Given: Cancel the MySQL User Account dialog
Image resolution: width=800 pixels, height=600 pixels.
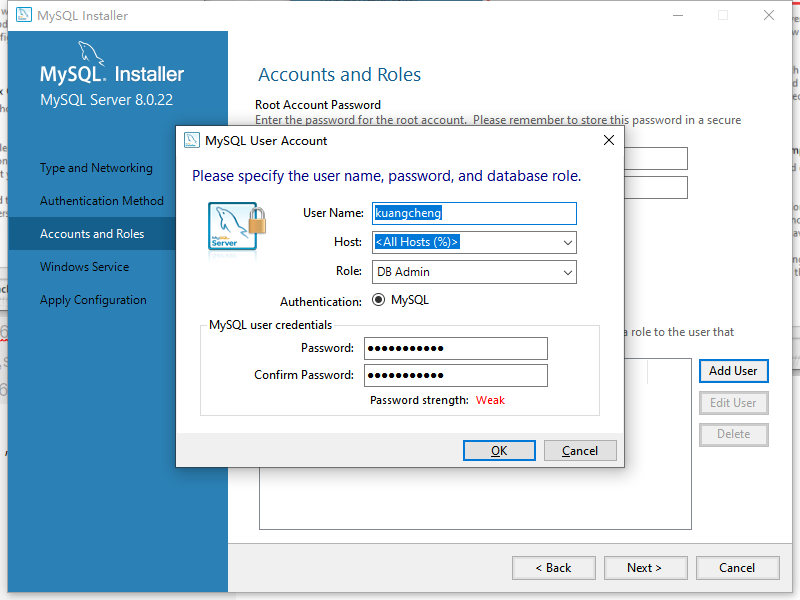Looking at the screenshot, I should (x=580, y=450).
